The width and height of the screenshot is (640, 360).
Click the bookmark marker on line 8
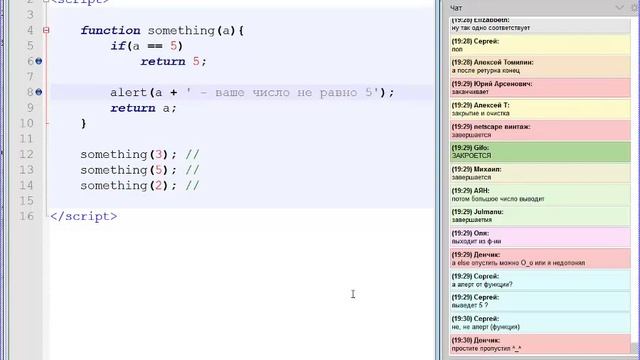(39, 92)
